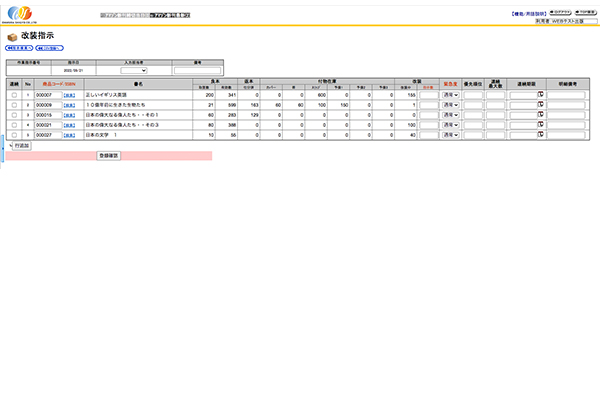The height and width of the screenshot is (400, 600).
Task: Tick the checkbox for product 000027
Action: [x=14, y=135]
